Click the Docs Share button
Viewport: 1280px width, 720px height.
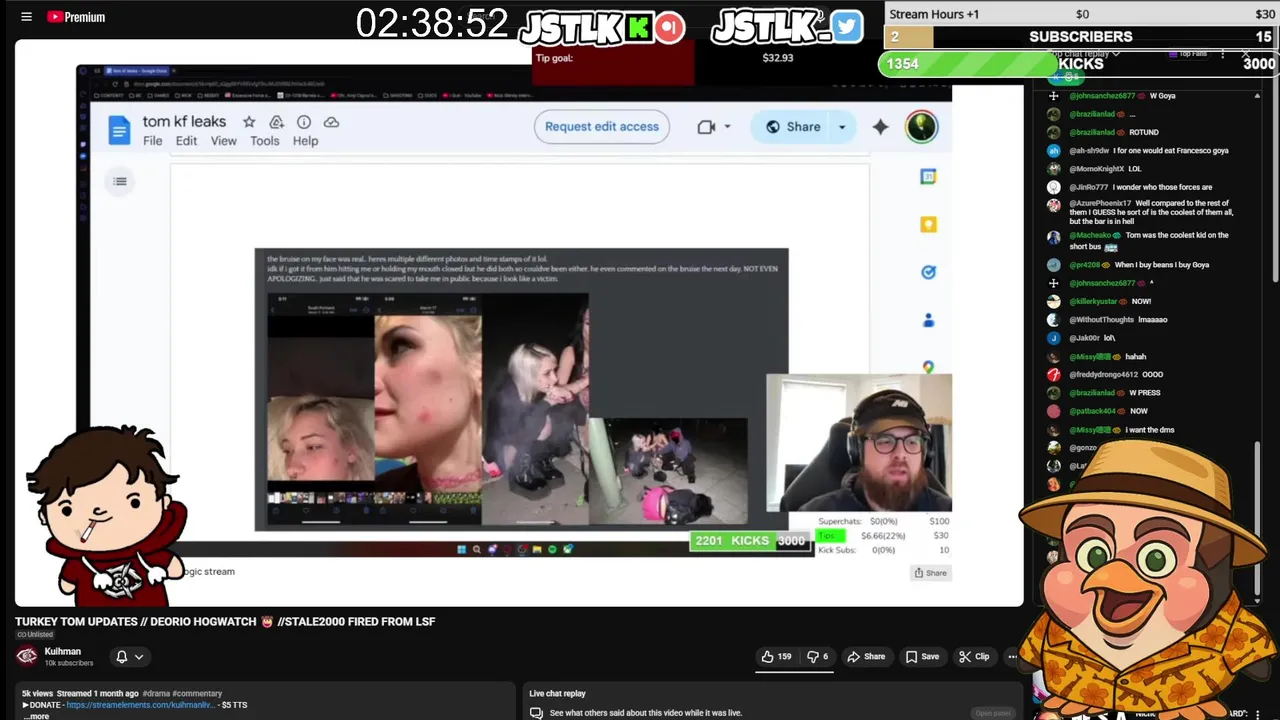[x=793, y=127]
